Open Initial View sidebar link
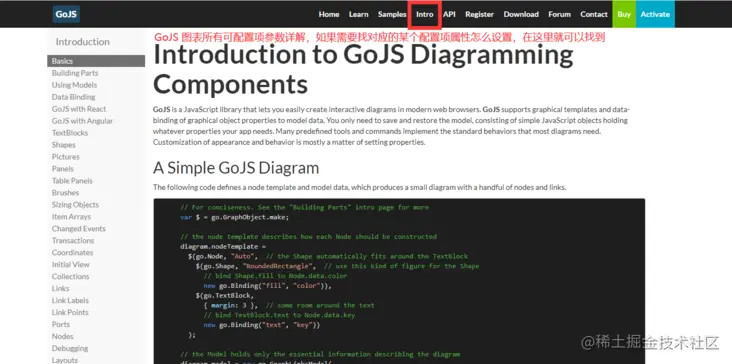 [70, 265]
